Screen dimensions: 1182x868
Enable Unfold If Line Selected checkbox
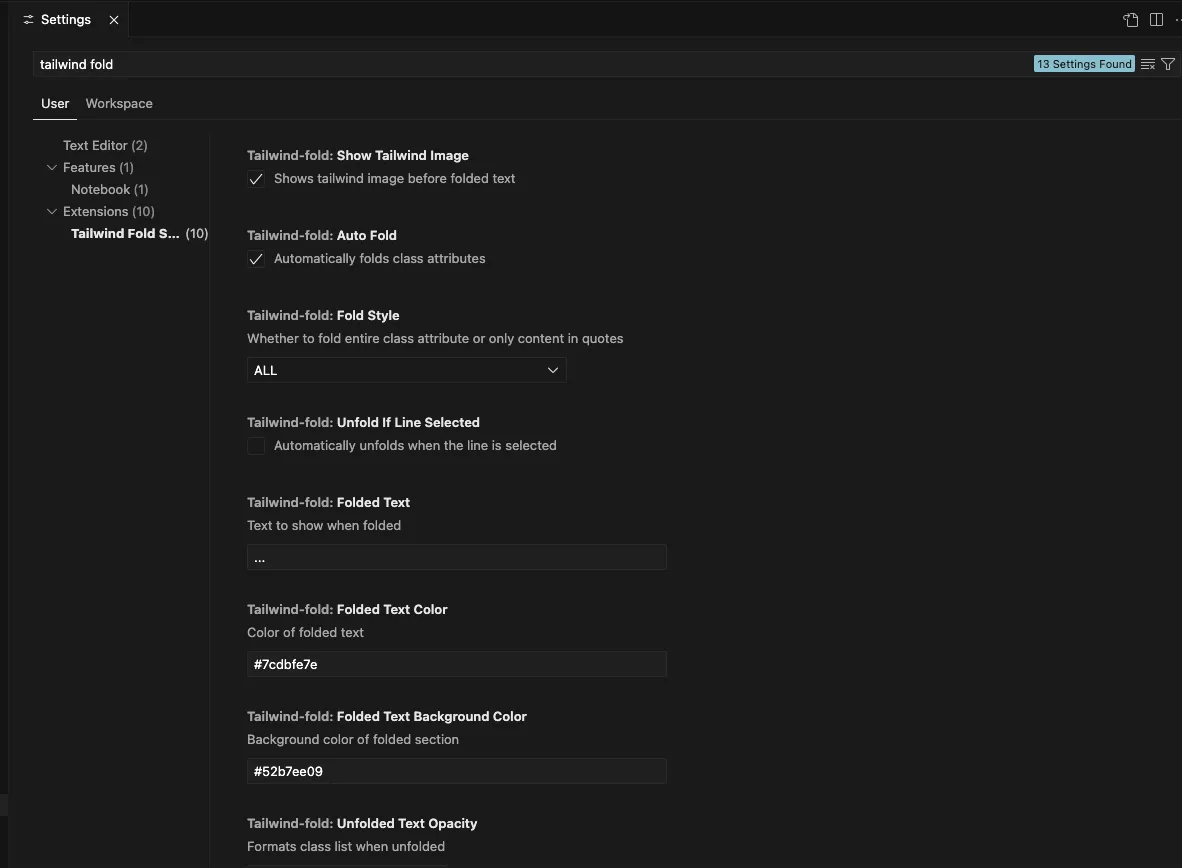256,446
